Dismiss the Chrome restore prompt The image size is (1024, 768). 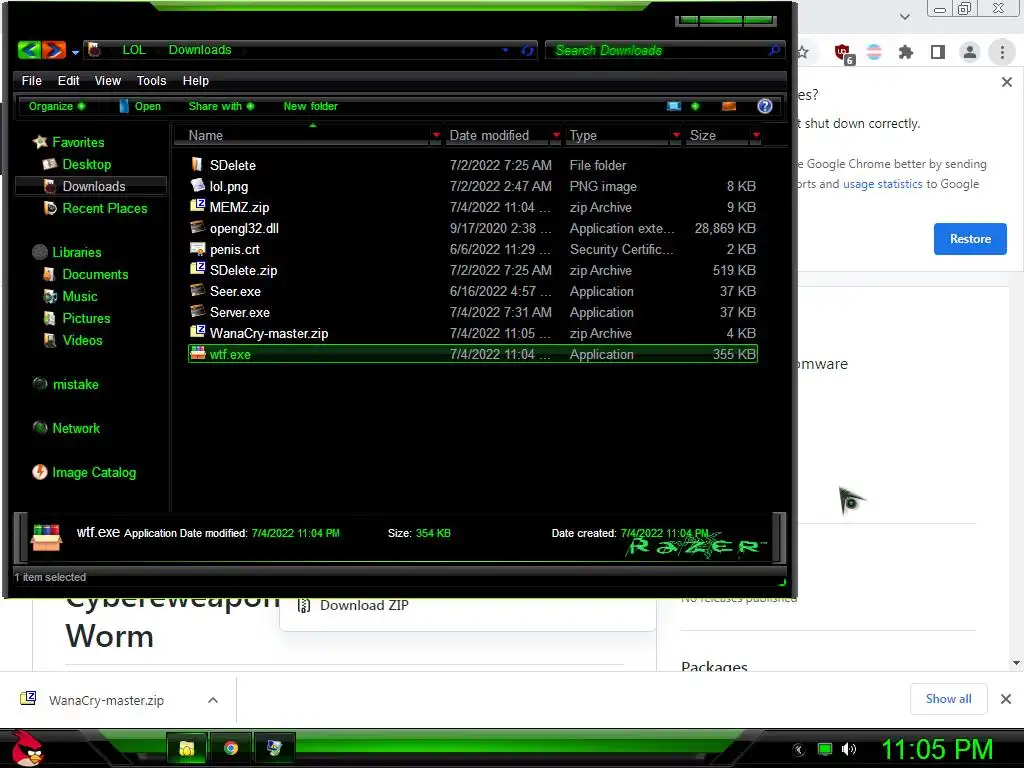(1006, 82)
